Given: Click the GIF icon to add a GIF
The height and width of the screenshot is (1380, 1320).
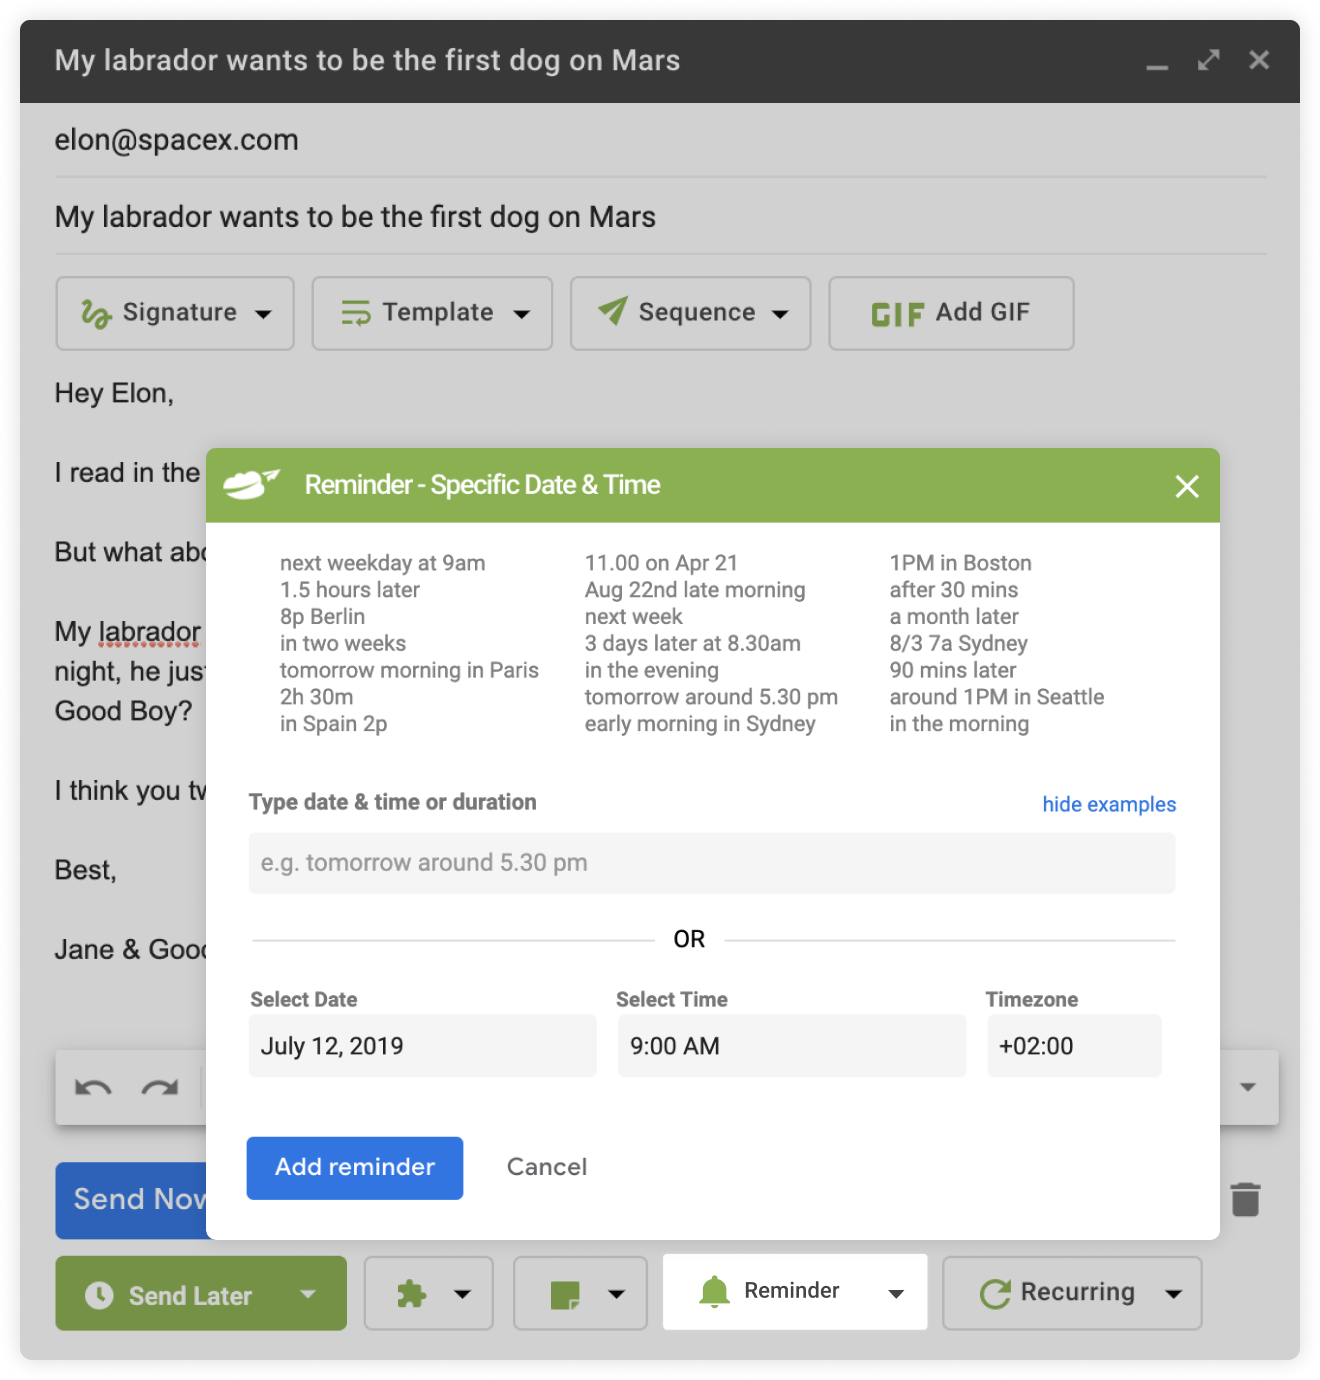Looking at the screenshot, I should [897, 313].
